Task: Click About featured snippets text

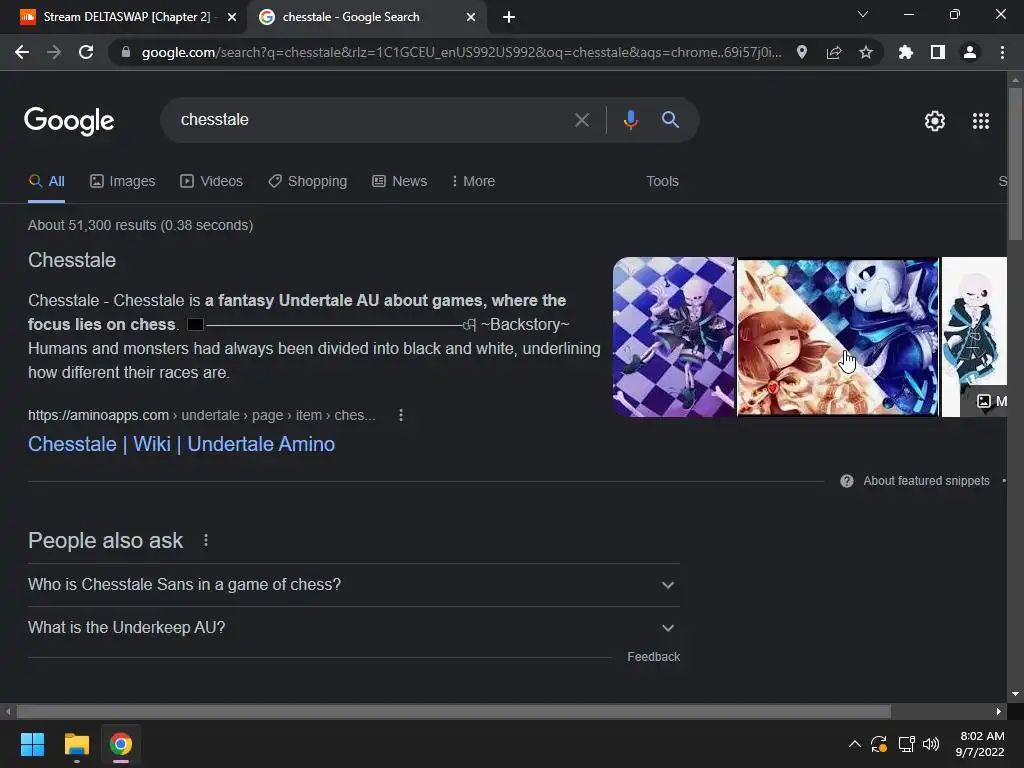Action: pyautogui.click(x=926, y=481)
